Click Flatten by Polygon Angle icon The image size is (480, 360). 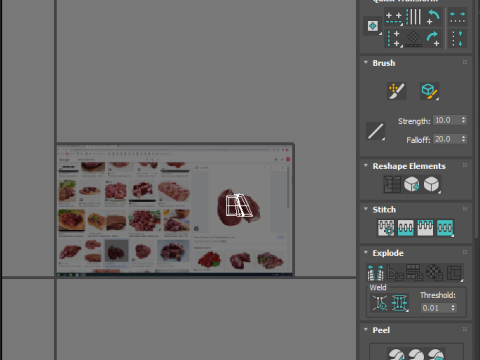pyautogui.click(x=395, y=272)
